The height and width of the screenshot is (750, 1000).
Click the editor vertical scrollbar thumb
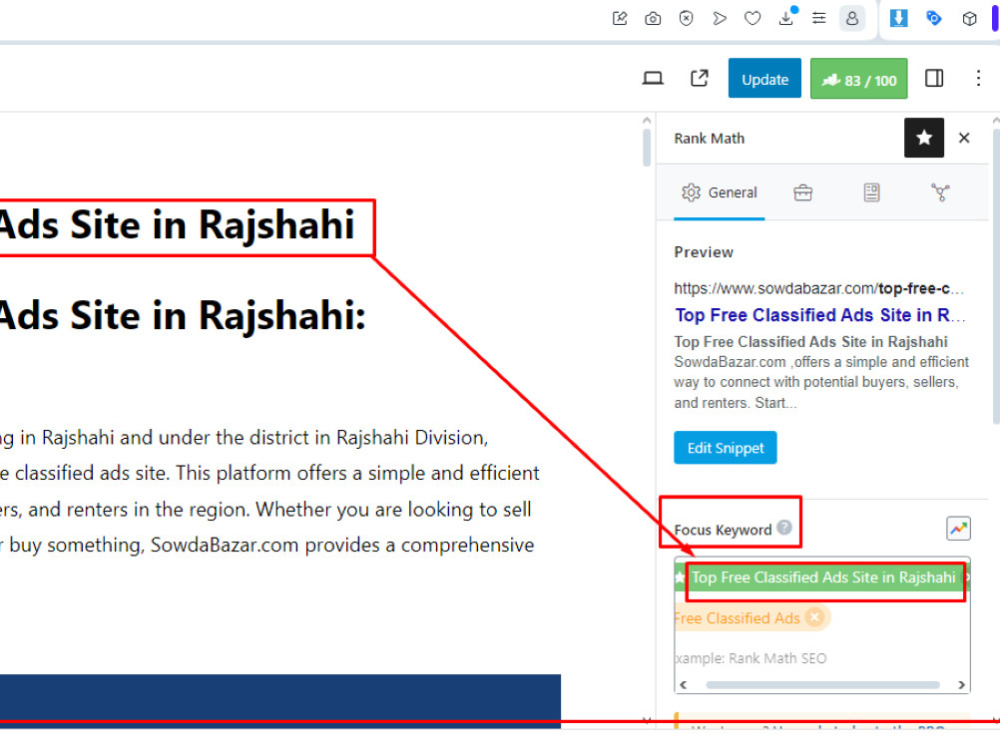tap(647, 147)
